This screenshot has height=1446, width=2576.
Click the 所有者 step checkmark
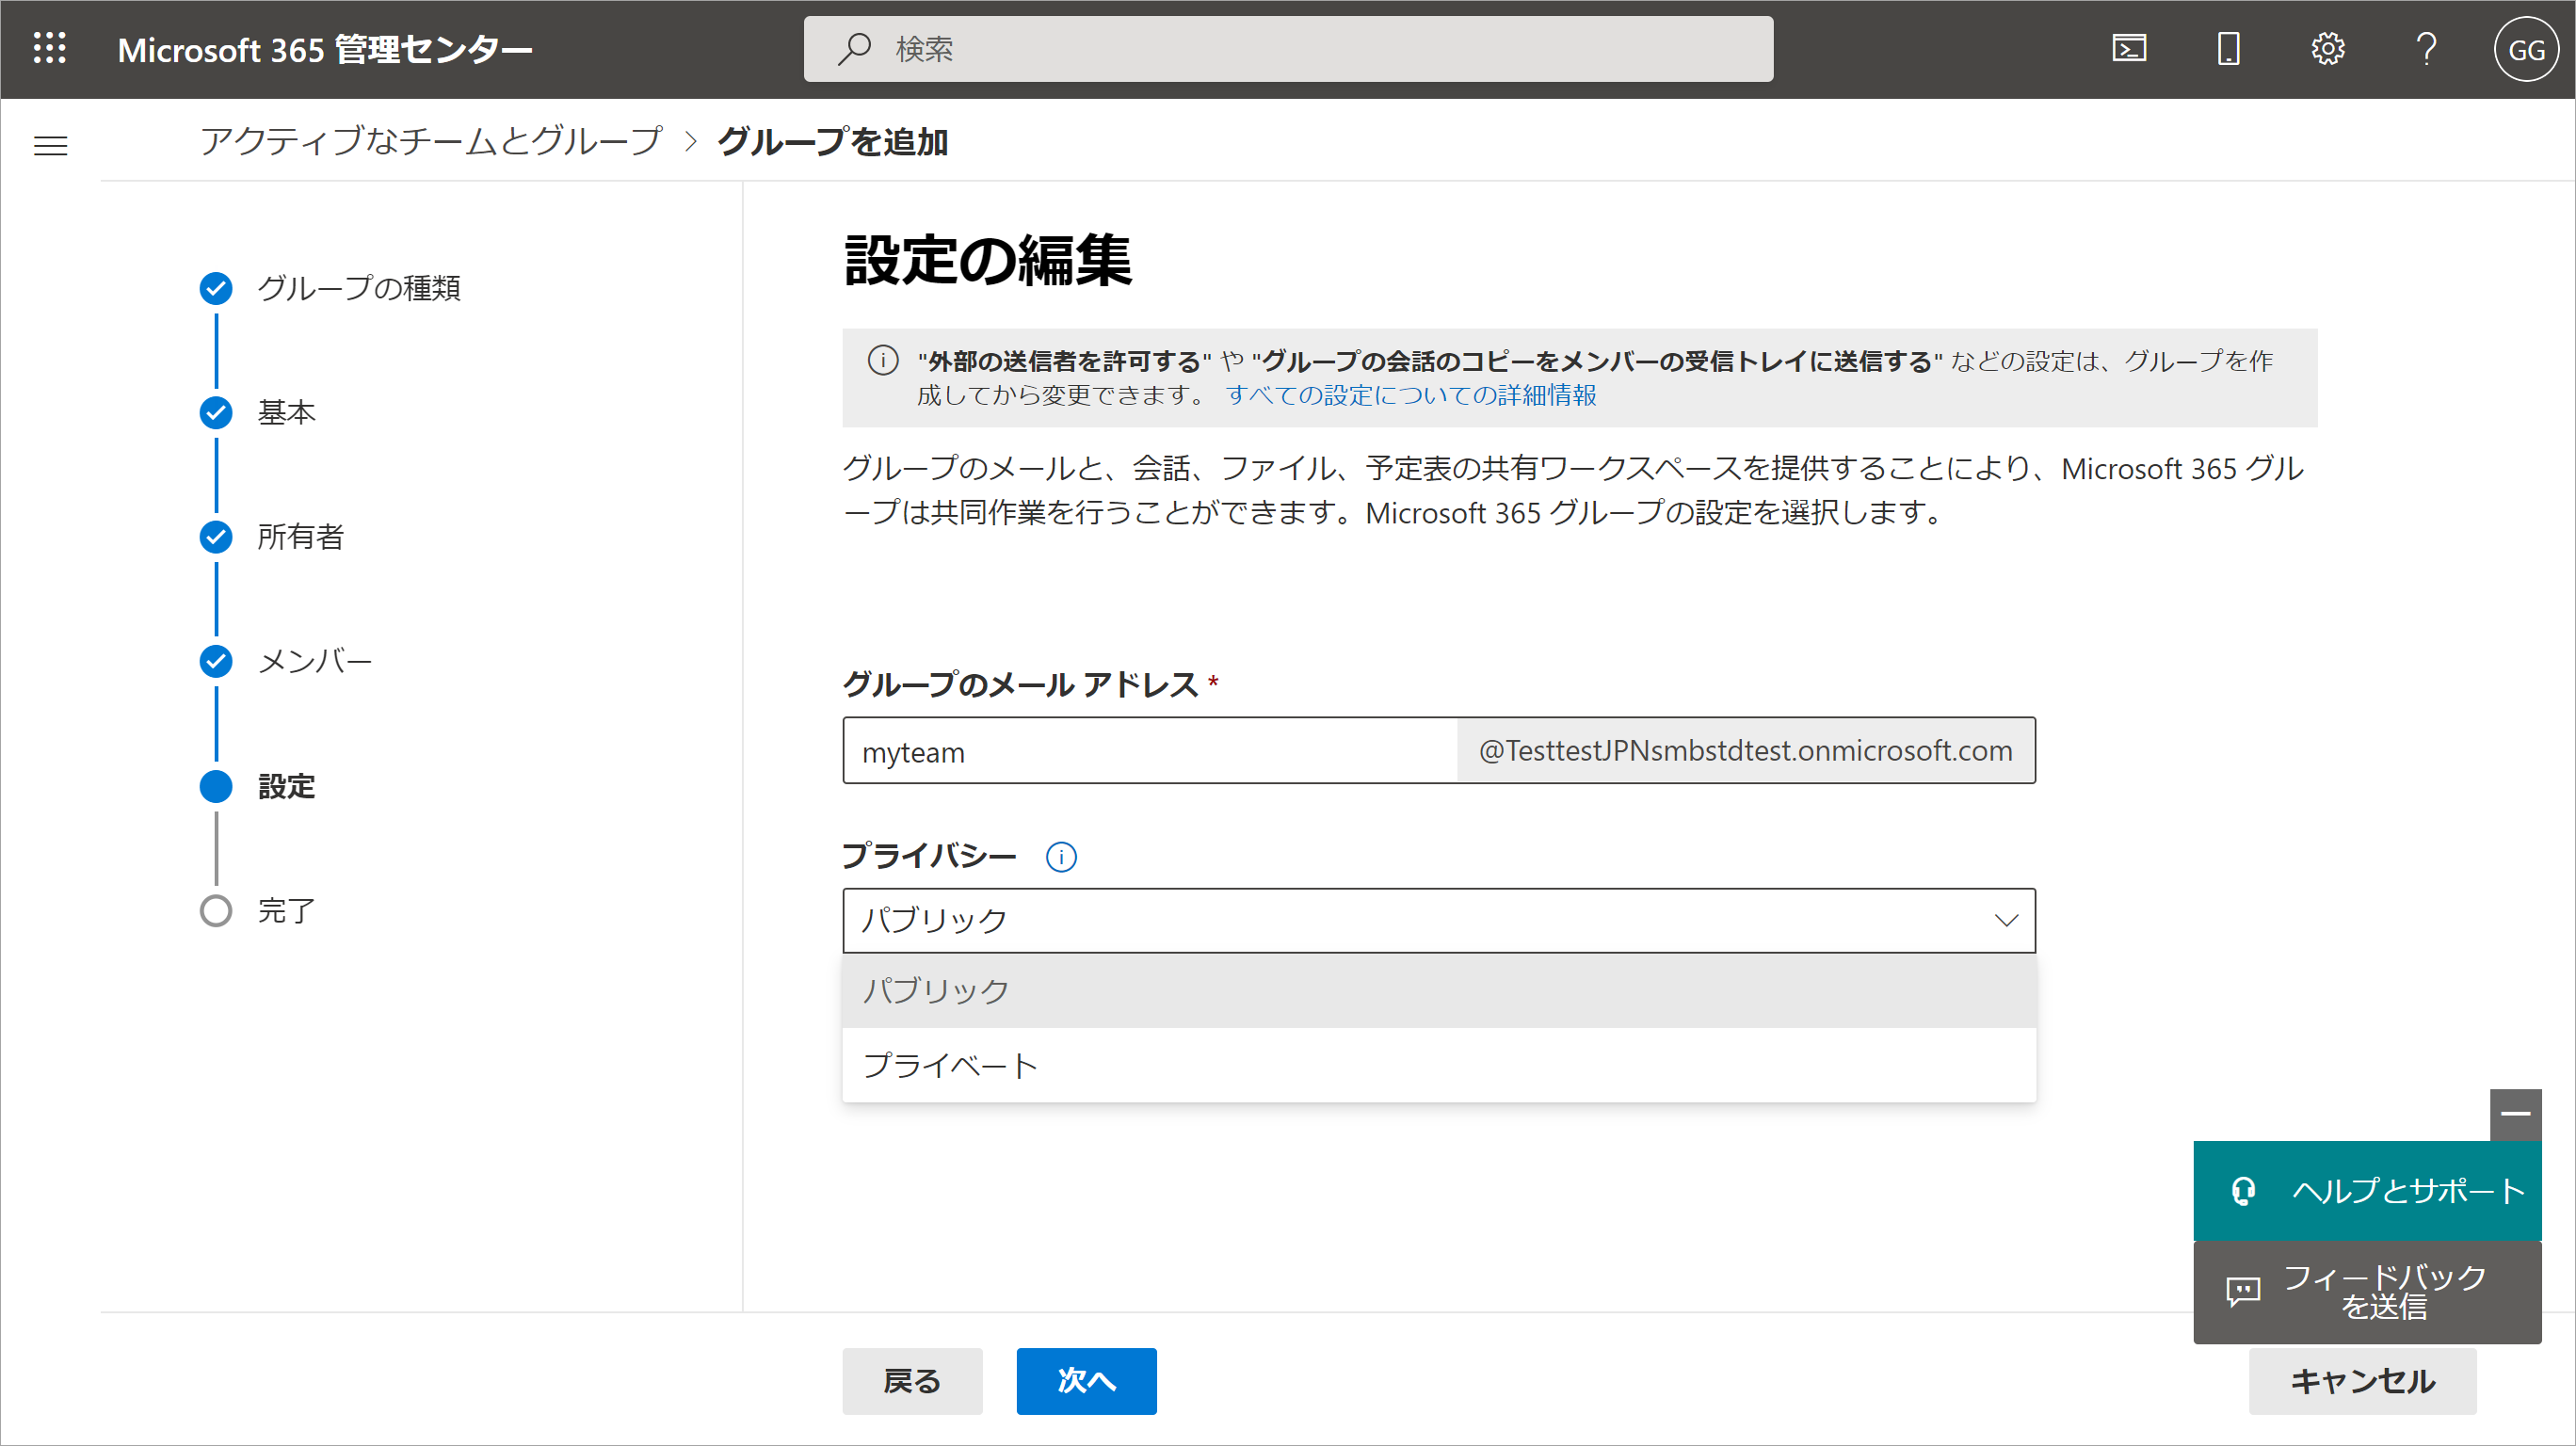(x=216, y=537)
